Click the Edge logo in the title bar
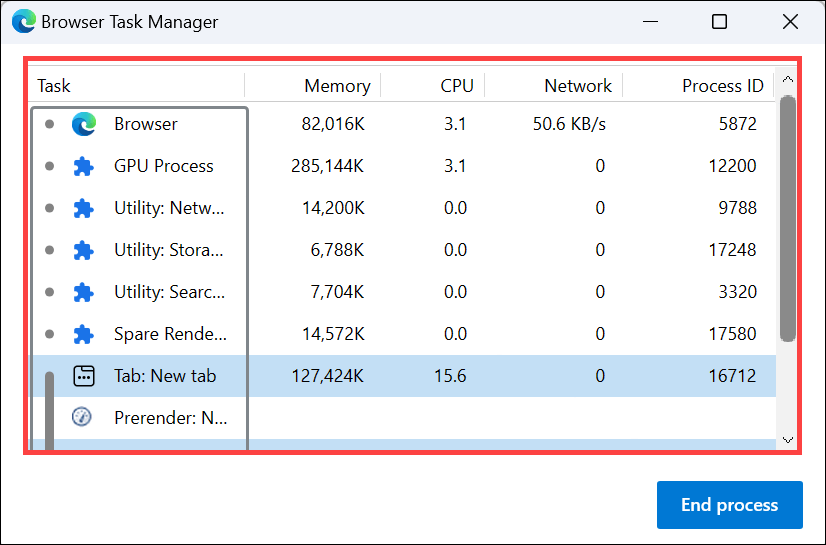826x545 pixels. pos(24,22)
